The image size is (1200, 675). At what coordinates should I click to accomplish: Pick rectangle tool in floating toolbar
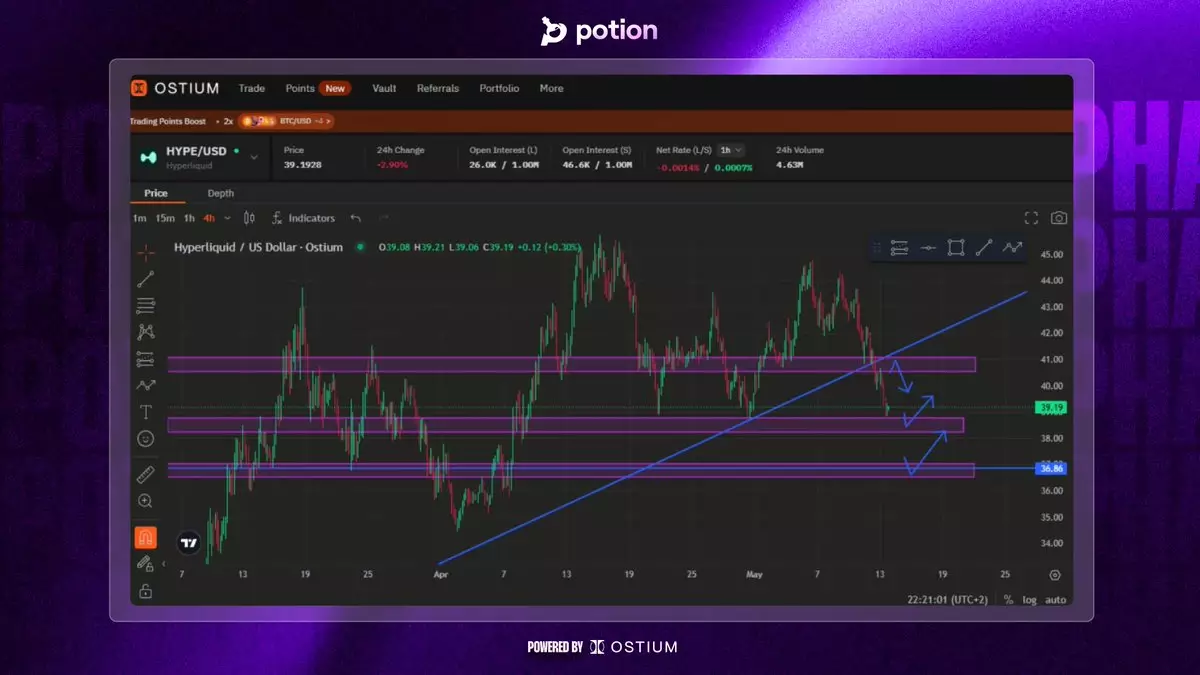point(956,248)
